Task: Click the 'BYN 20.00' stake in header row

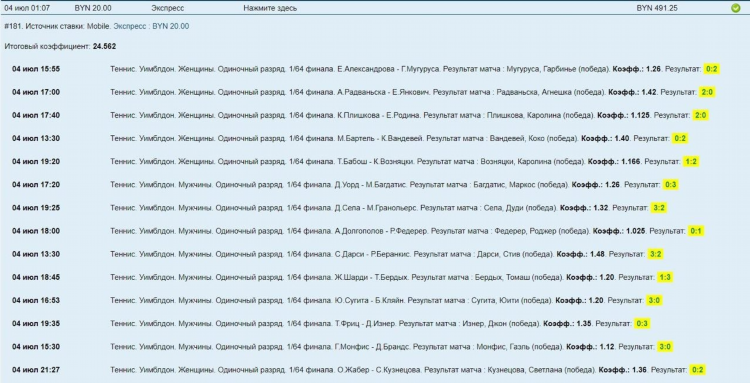Action: click(x=93, y=8)
